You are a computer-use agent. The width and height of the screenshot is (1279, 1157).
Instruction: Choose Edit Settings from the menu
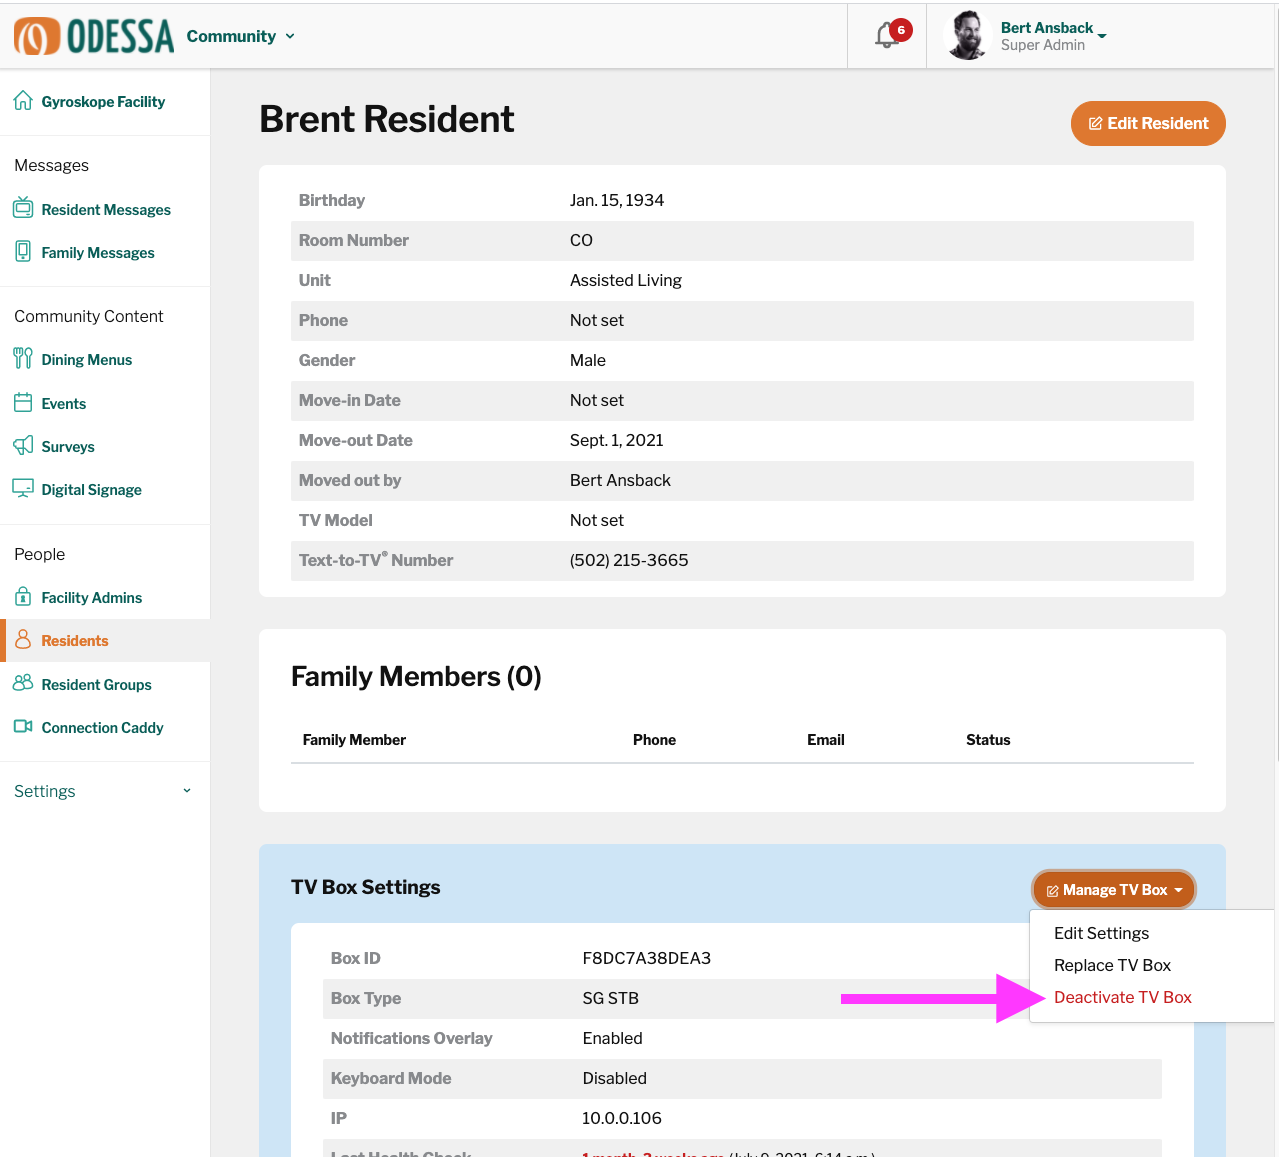[1101, 933]
